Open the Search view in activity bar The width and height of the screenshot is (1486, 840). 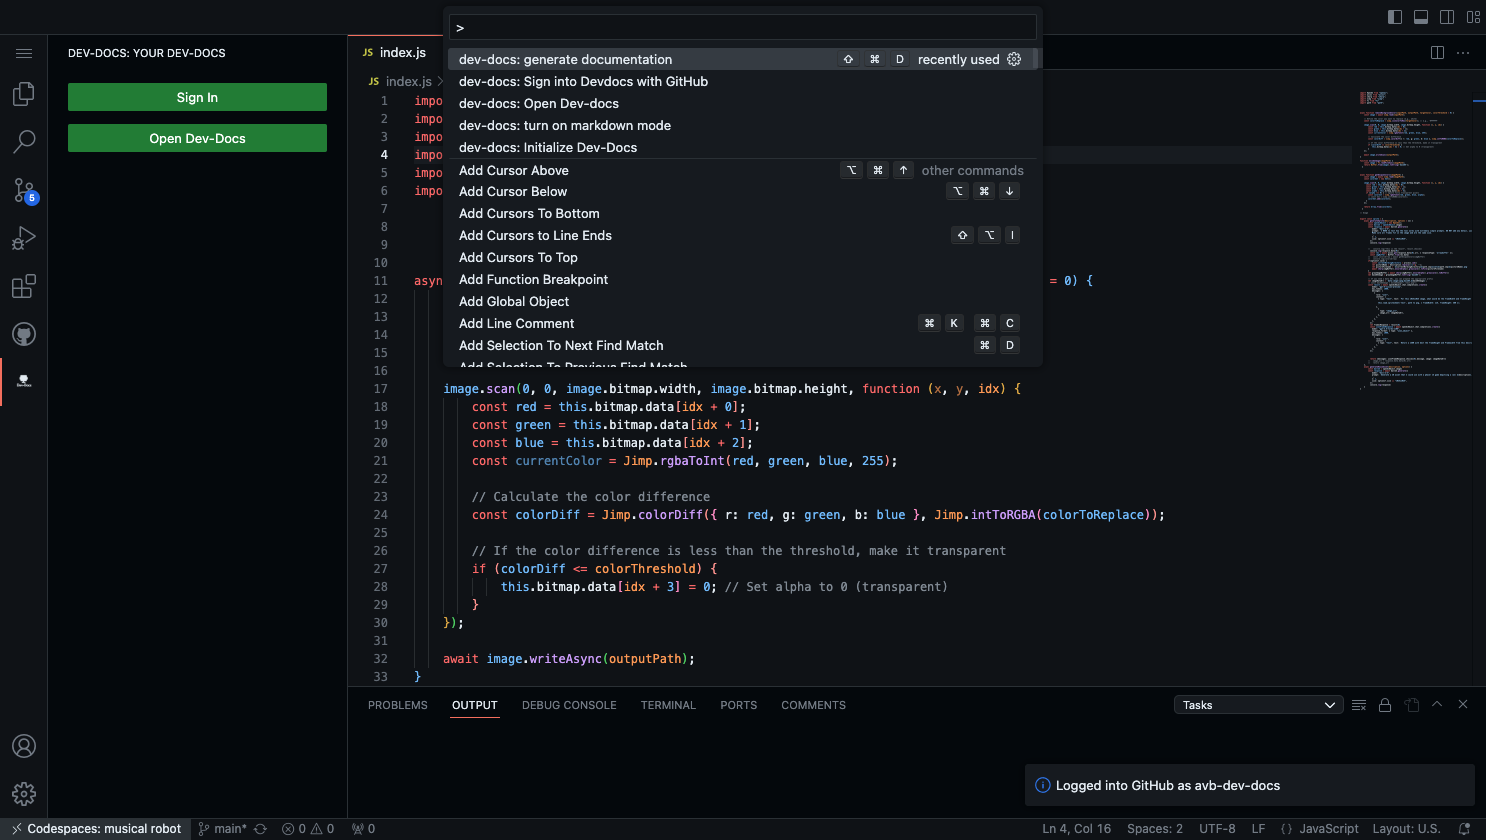point(24,142)
